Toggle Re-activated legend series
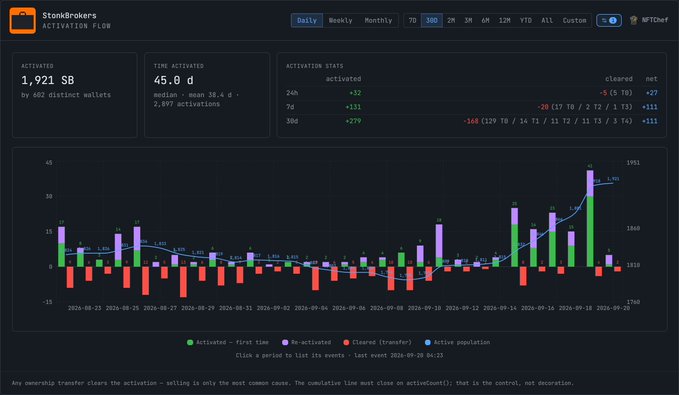The height and width of the screenshot is (395, 679). point(307,342)
